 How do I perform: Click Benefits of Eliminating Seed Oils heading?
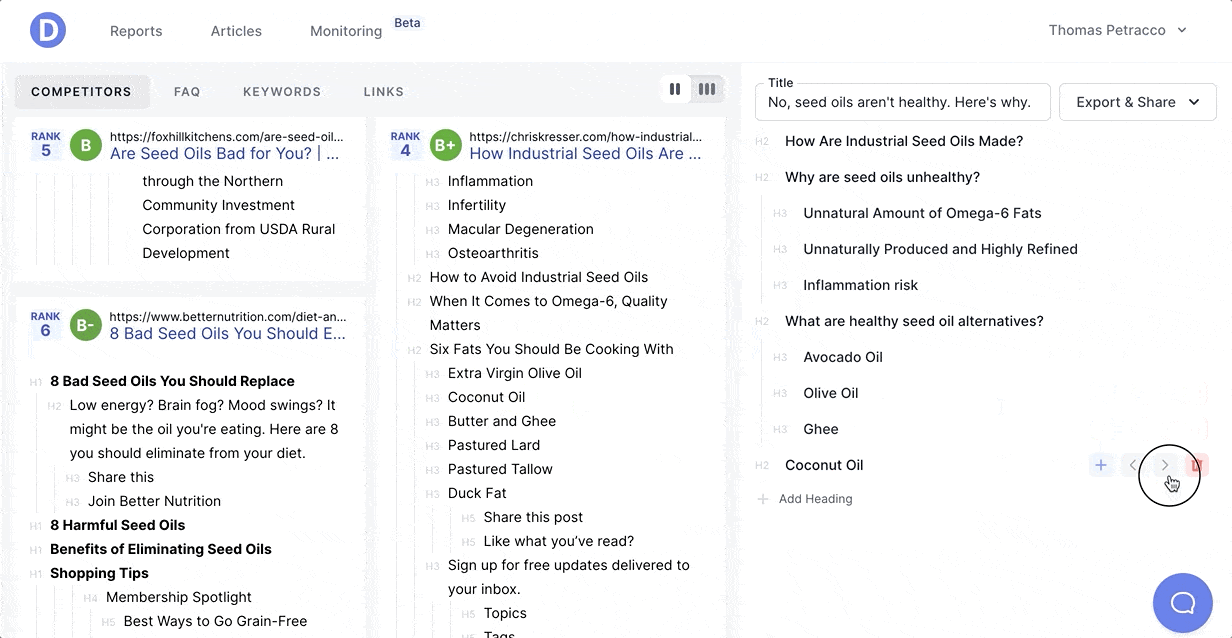pyautogui.click(x=161, y=549)
